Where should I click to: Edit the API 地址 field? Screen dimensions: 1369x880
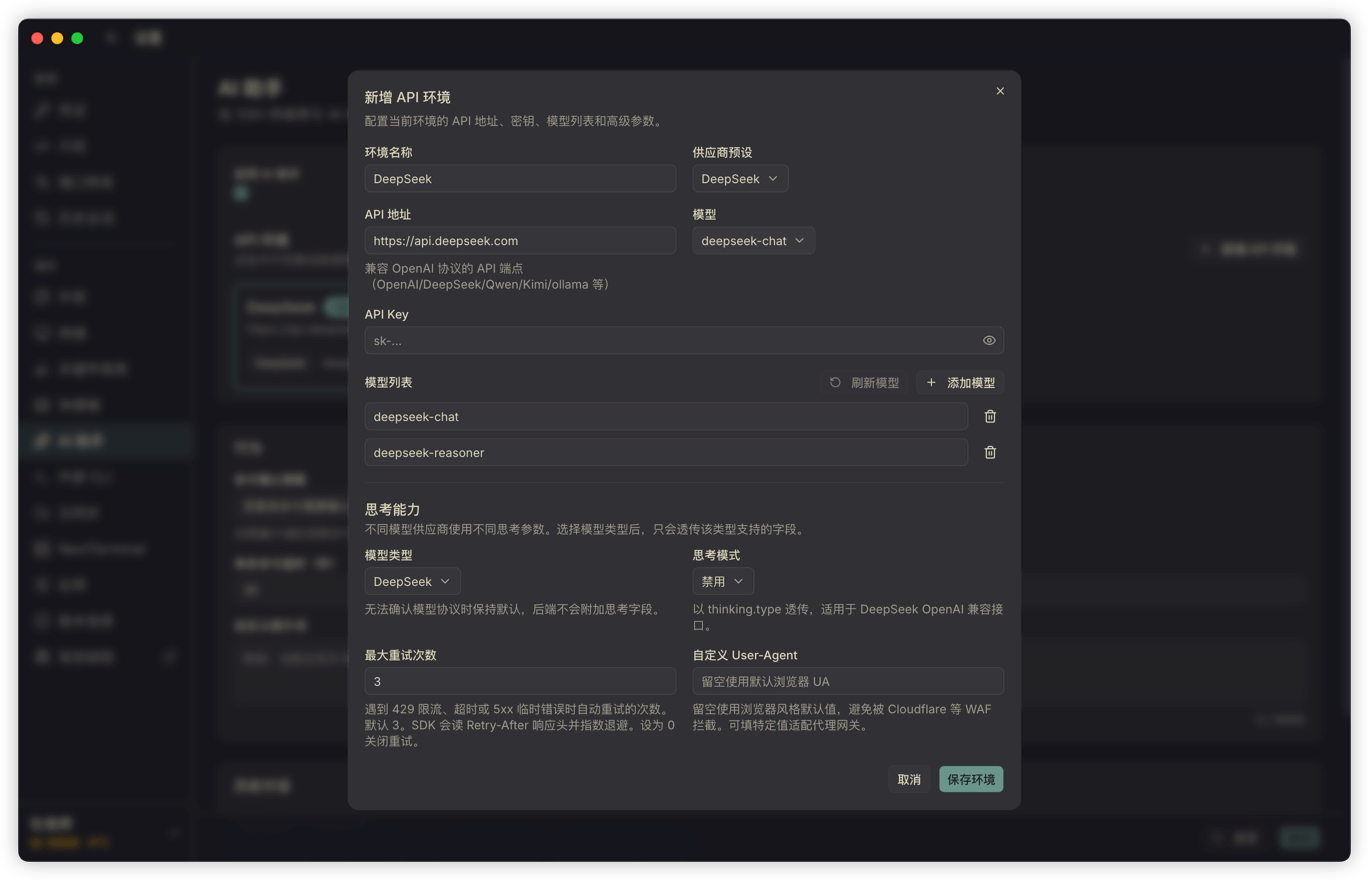pos(520,241)
